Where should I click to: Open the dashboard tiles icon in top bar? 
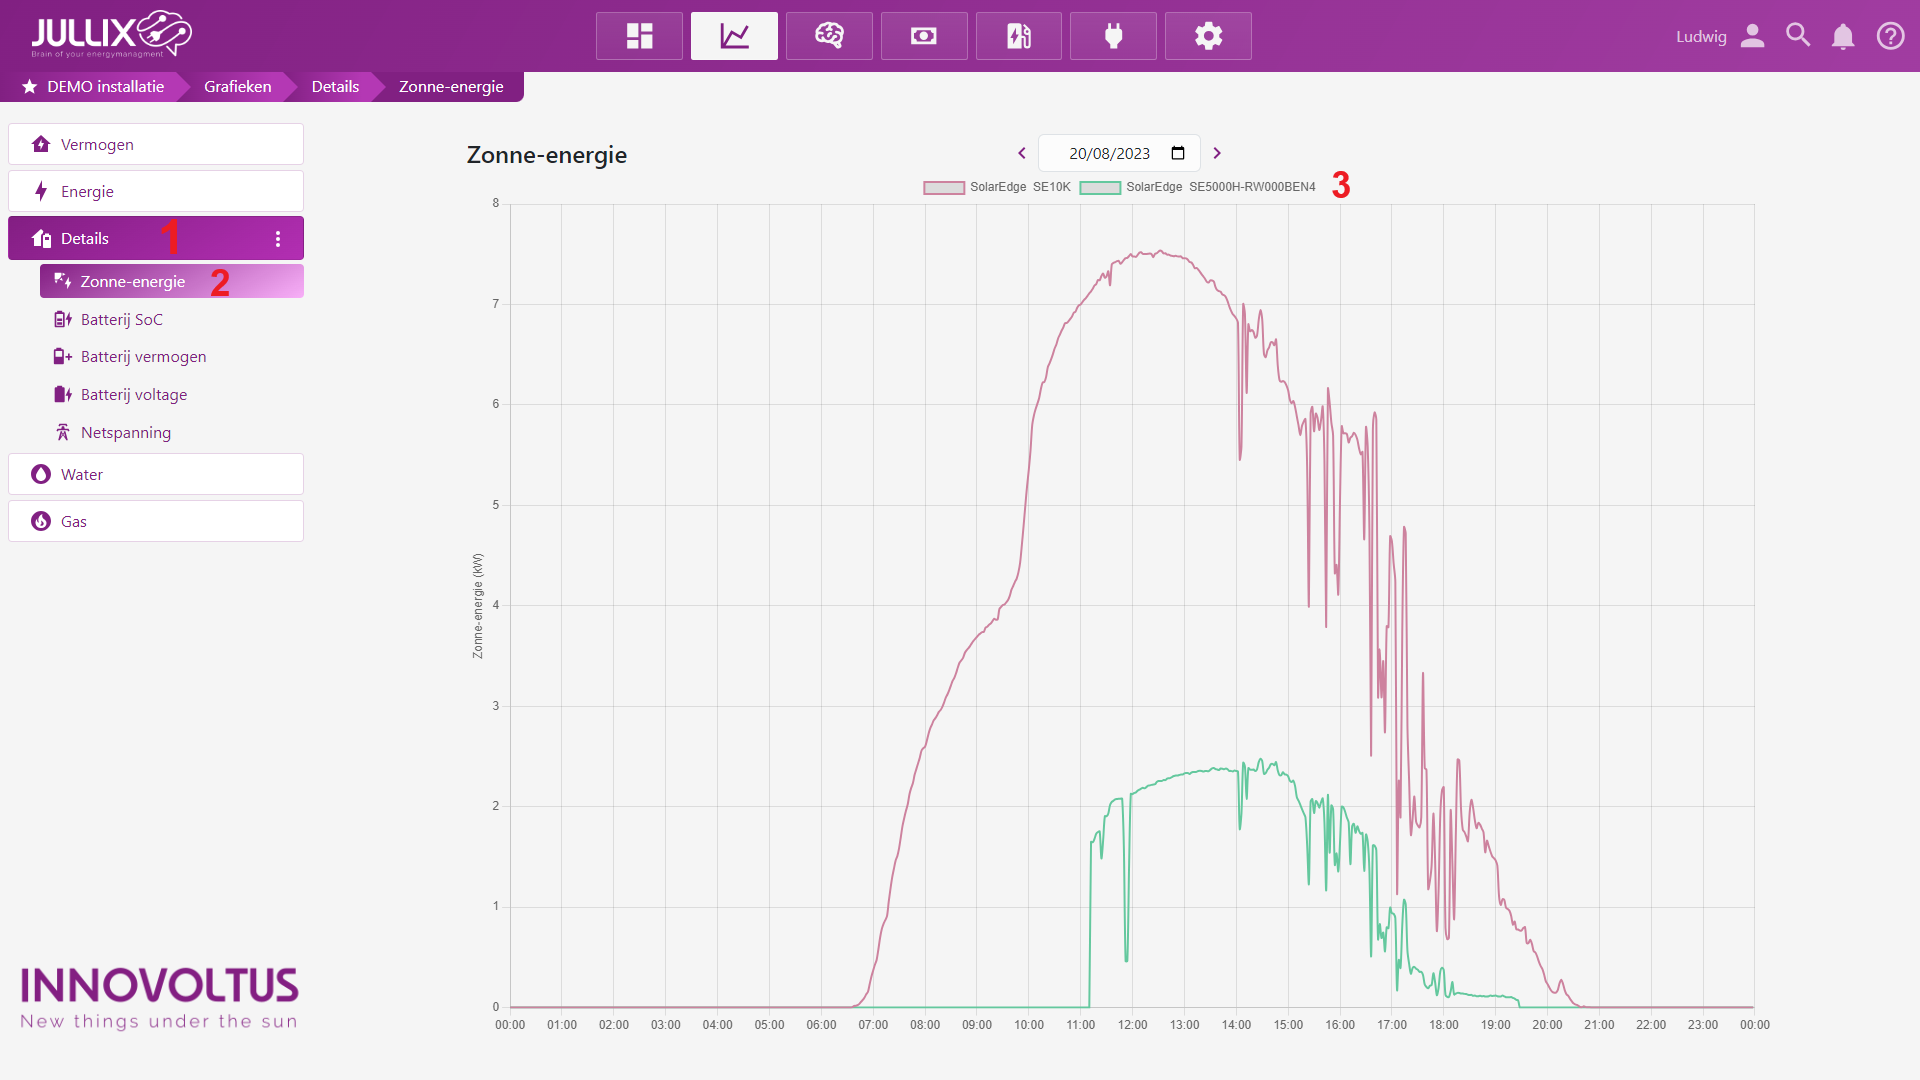[639, 36]
